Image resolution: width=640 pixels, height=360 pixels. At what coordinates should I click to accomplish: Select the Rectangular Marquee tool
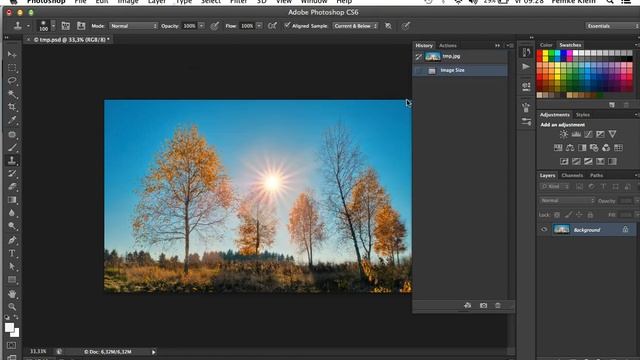point(12,68)
